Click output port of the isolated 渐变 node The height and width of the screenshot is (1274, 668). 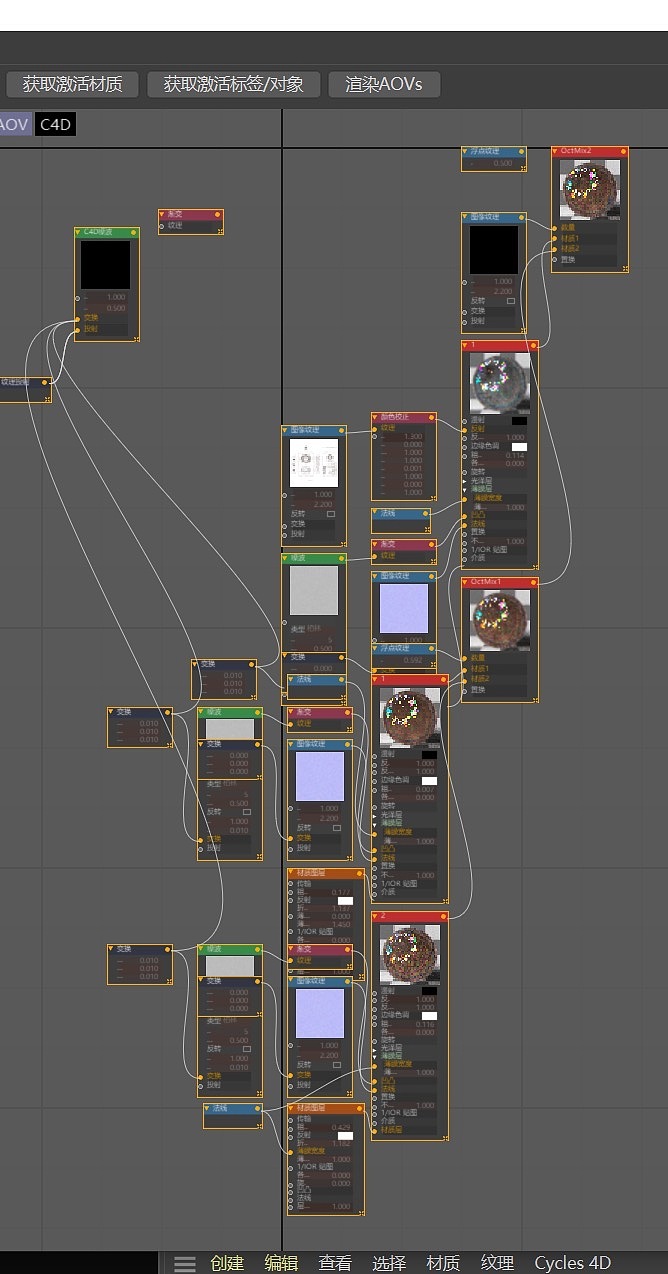[219, 214]
